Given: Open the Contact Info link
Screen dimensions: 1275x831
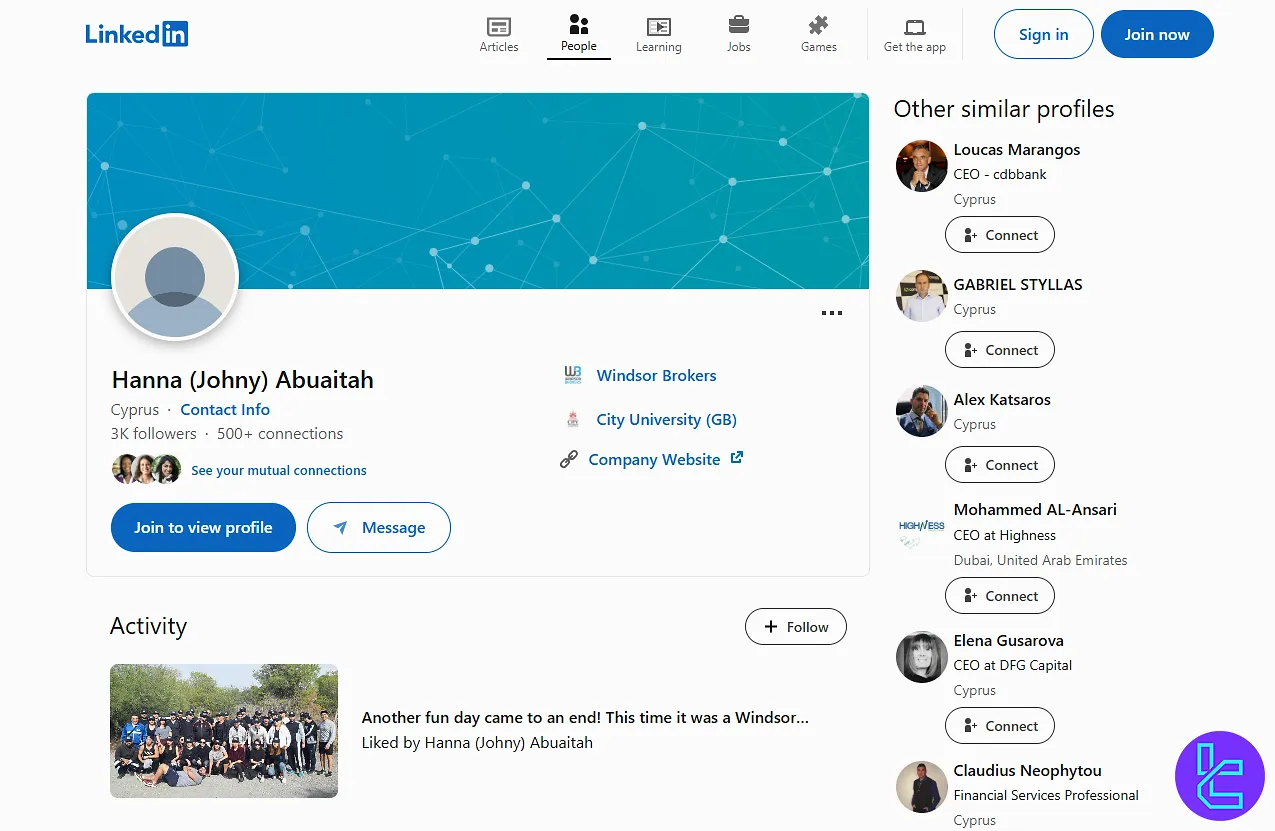Looking at the screenshot, I should (225, 410).
